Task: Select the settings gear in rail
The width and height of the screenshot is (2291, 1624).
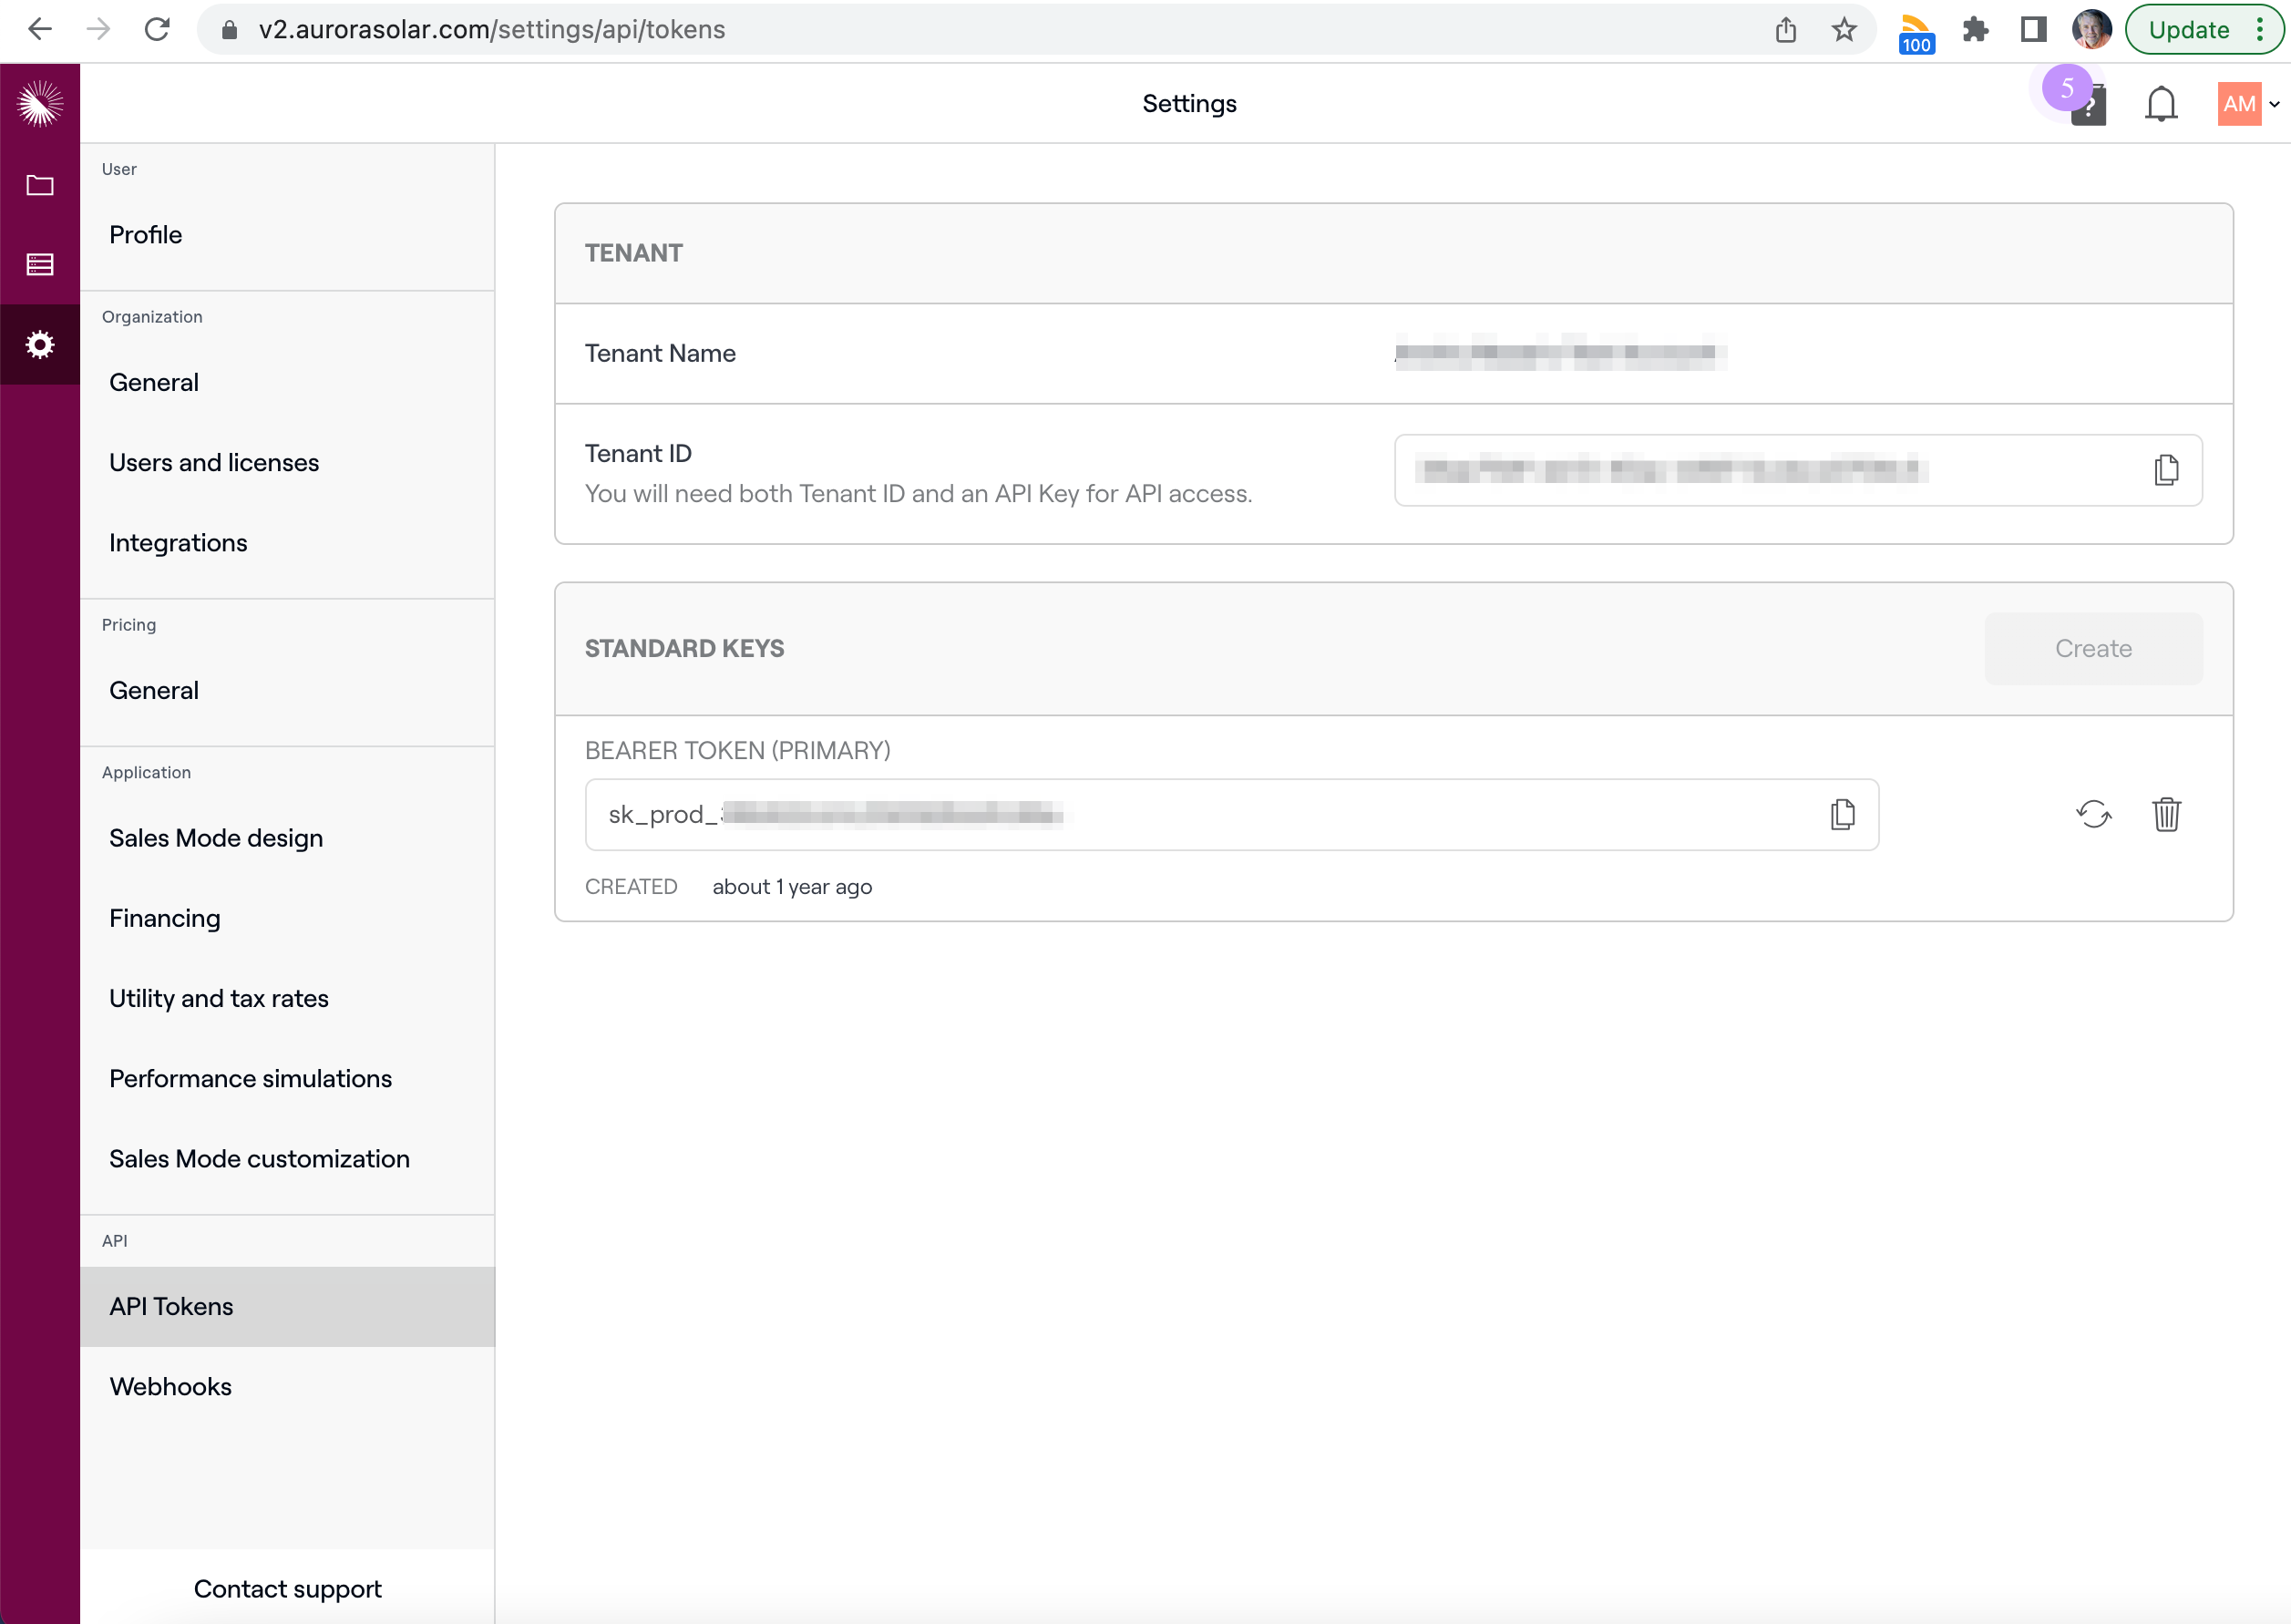Action: (40, 345)
